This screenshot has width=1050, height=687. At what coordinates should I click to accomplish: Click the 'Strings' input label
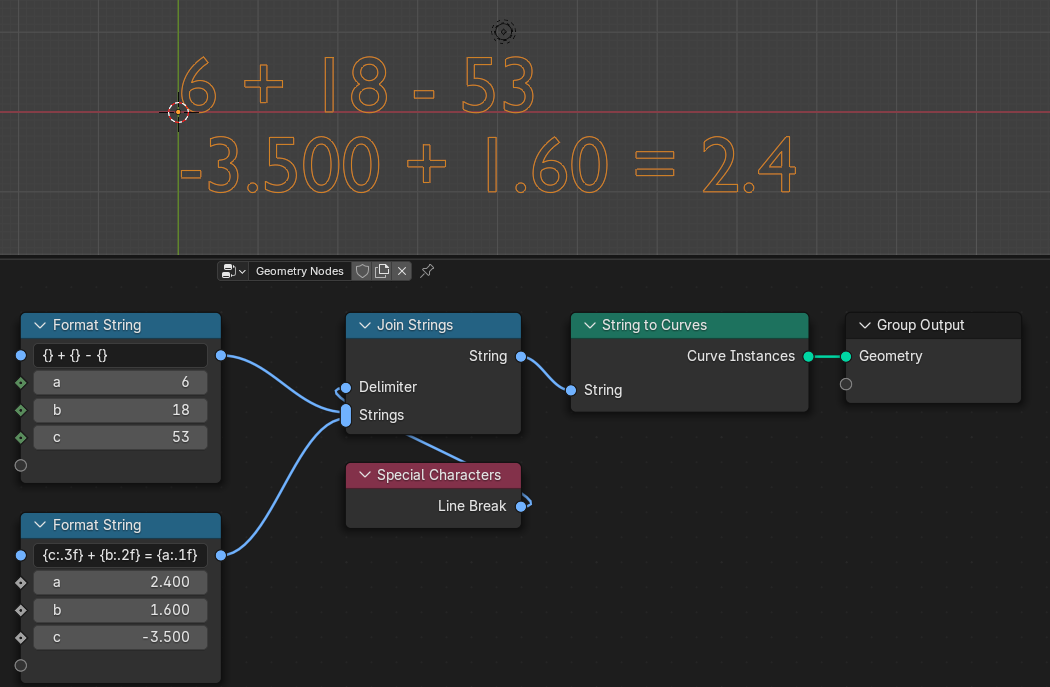click(x=382, y=415)
